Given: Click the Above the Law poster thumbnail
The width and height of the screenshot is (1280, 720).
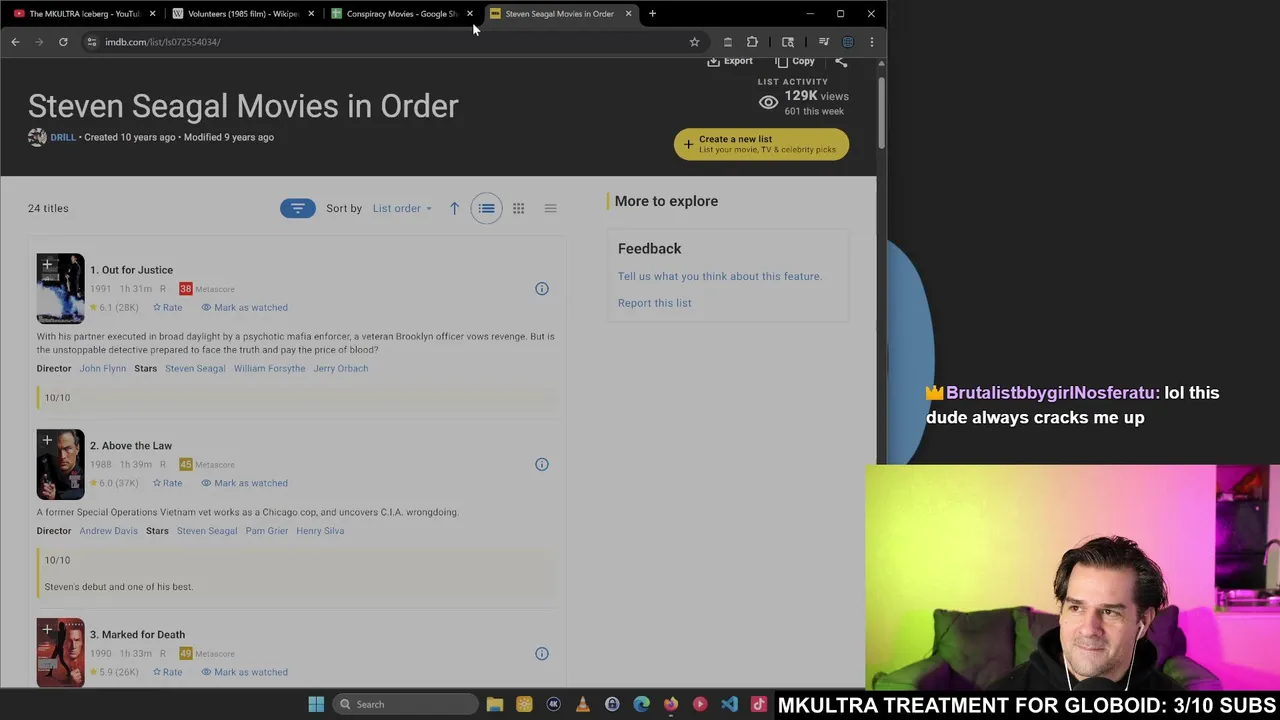Looking at the screenshot, I should [61, 465].
